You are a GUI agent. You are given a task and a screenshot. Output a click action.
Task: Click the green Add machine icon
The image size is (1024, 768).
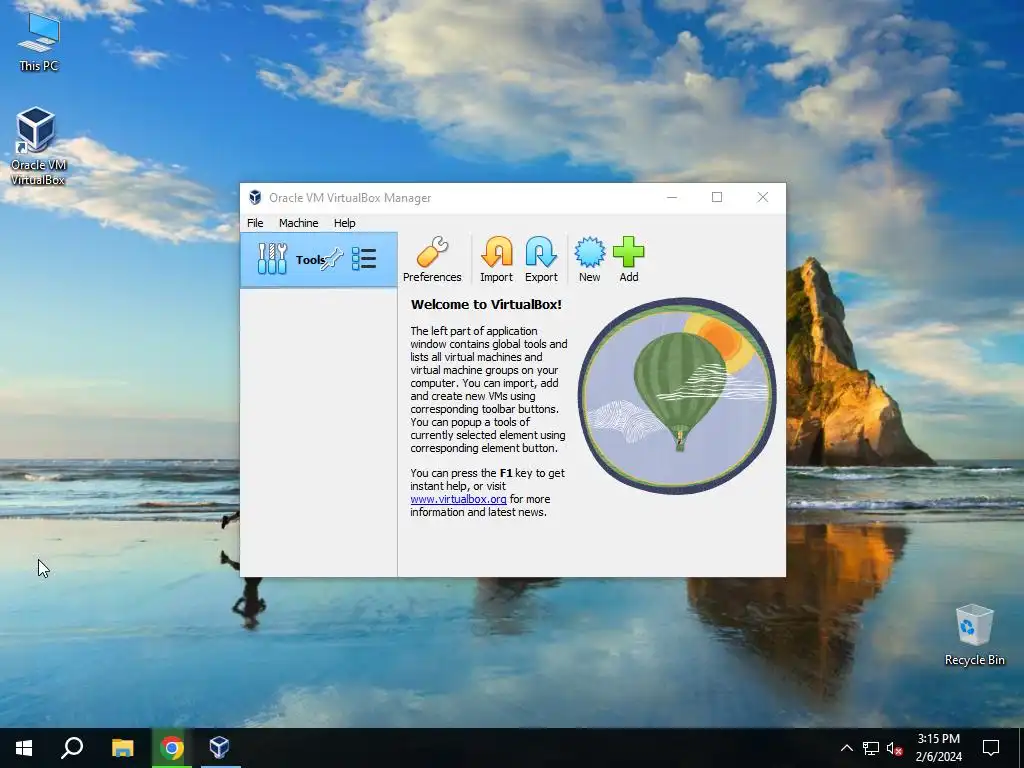[628, 259]
